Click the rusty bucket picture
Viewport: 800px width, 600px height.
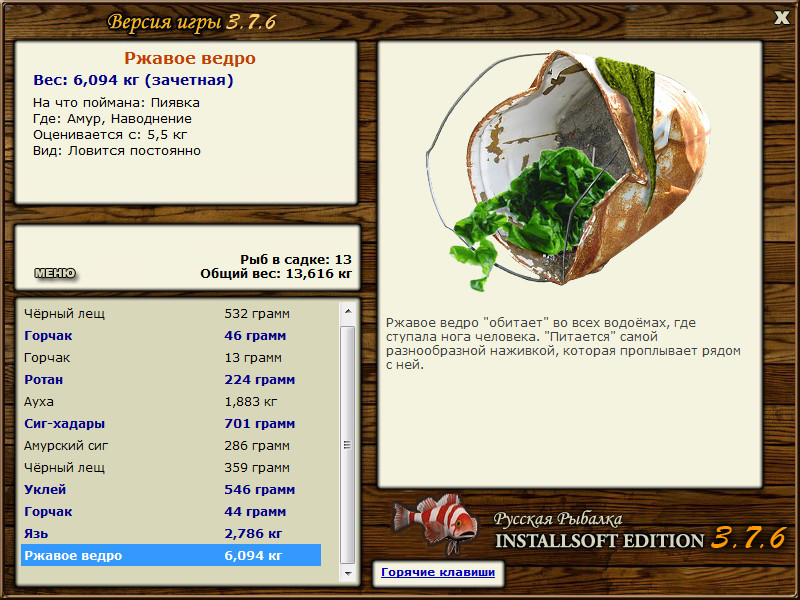[568, 170]
